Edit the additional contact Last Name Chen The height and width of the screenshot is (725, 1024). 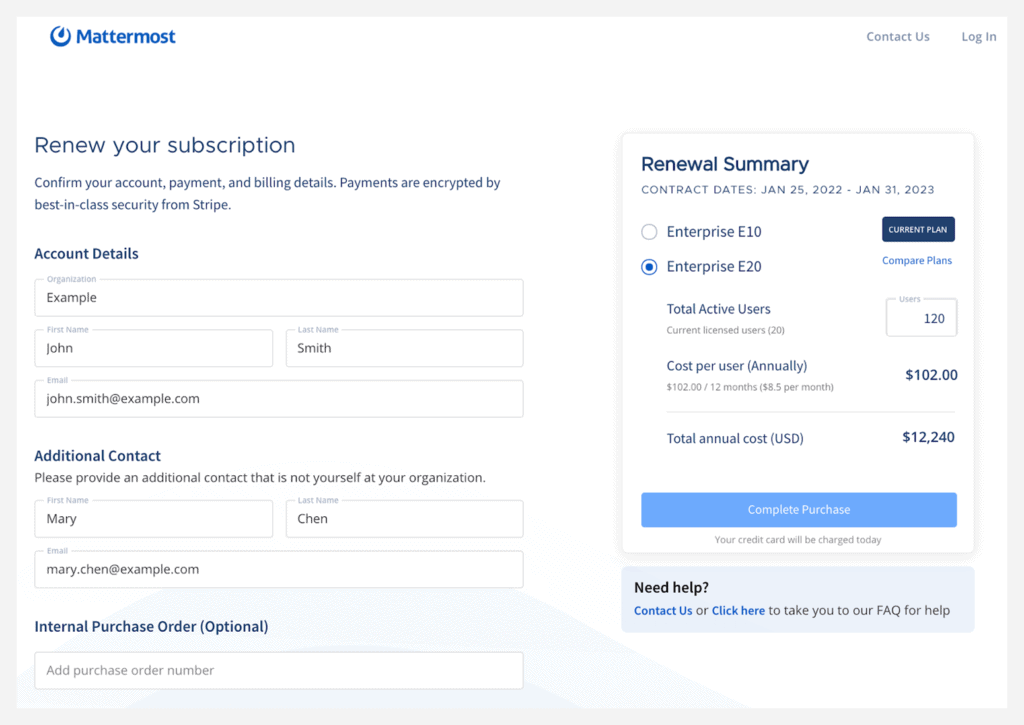tap(404, 519)
